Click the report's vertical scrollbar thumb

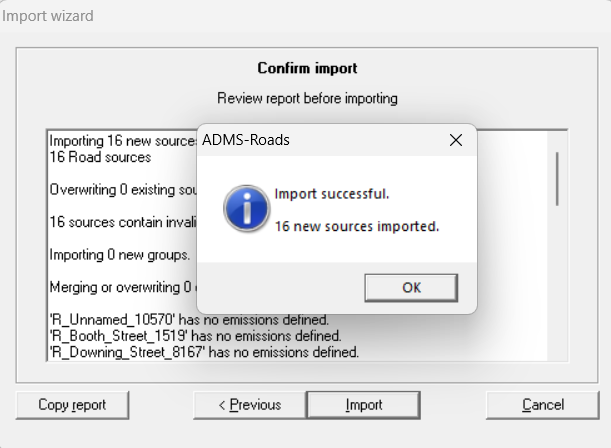click(557, 178)
